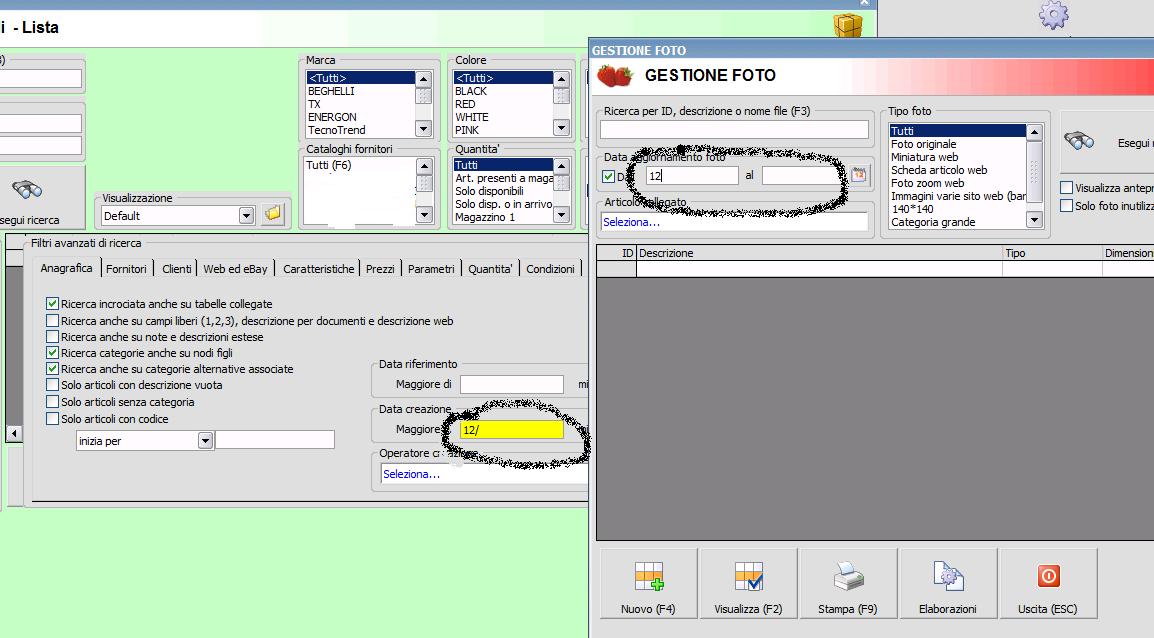Click down arrow of Colore list

(x=562, y=128)
